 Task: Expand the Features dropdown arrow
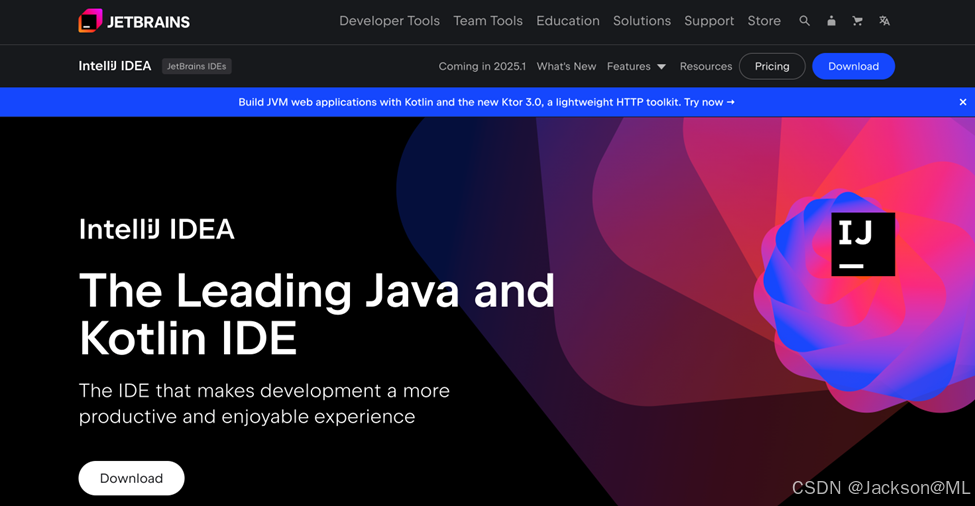pos(661,67)
